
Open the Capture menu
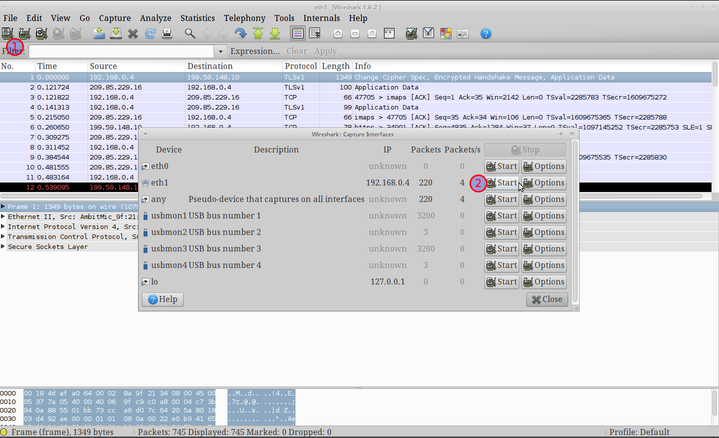point(115,18)
